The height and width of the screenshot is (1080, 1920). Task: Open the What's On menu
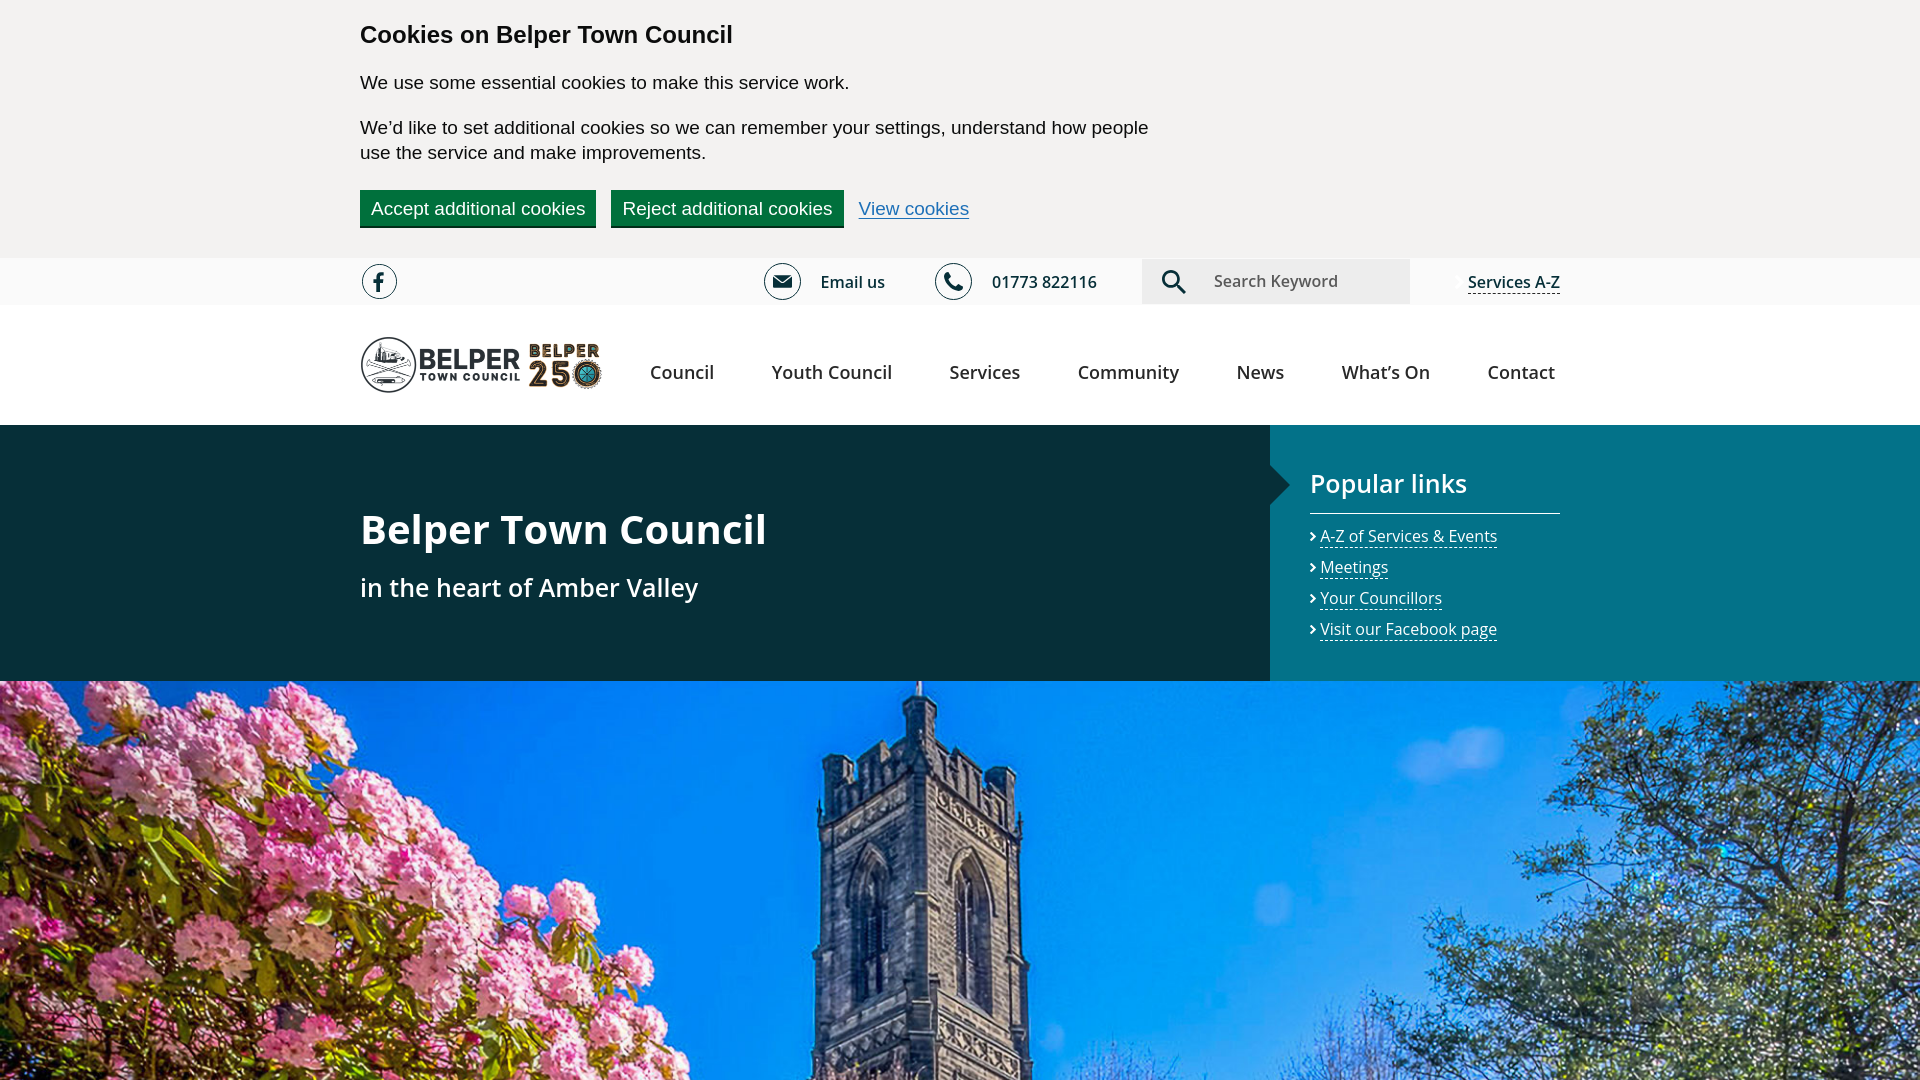pos(1386,372)
